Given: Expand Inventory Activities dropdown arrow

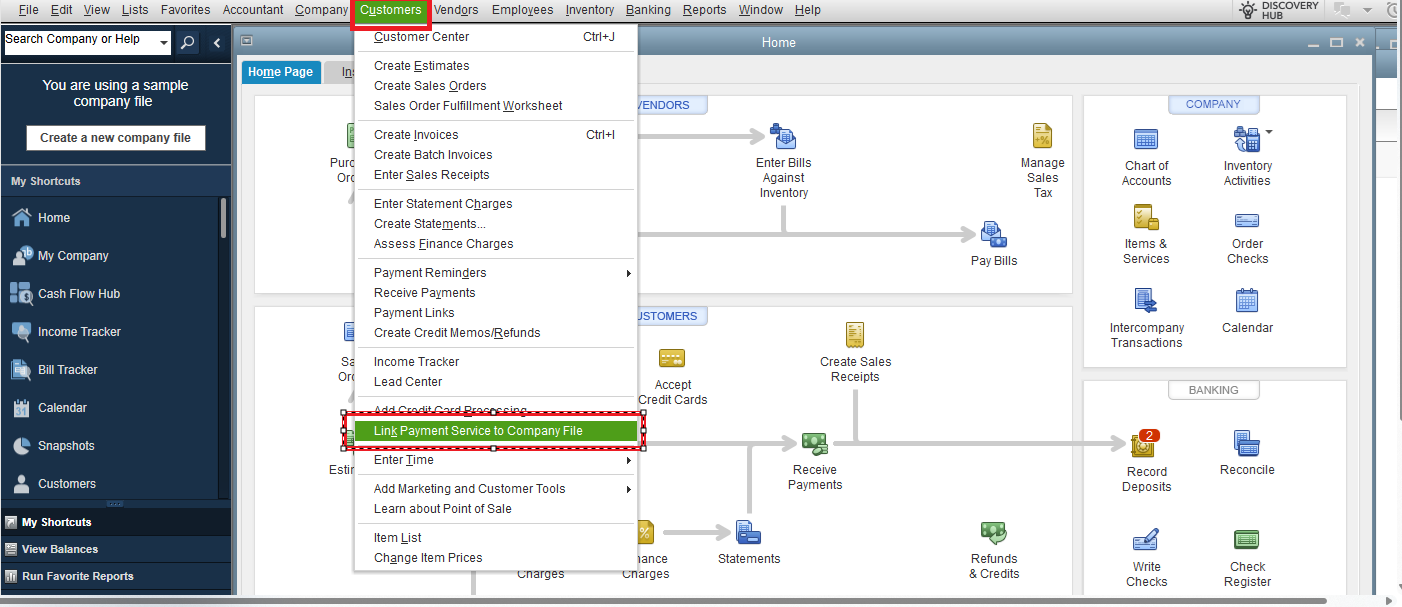Looking at the screenshot, I should (1269, 132).
